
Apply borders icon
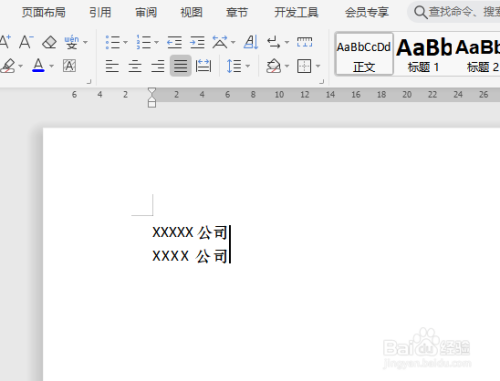[304, 66]
